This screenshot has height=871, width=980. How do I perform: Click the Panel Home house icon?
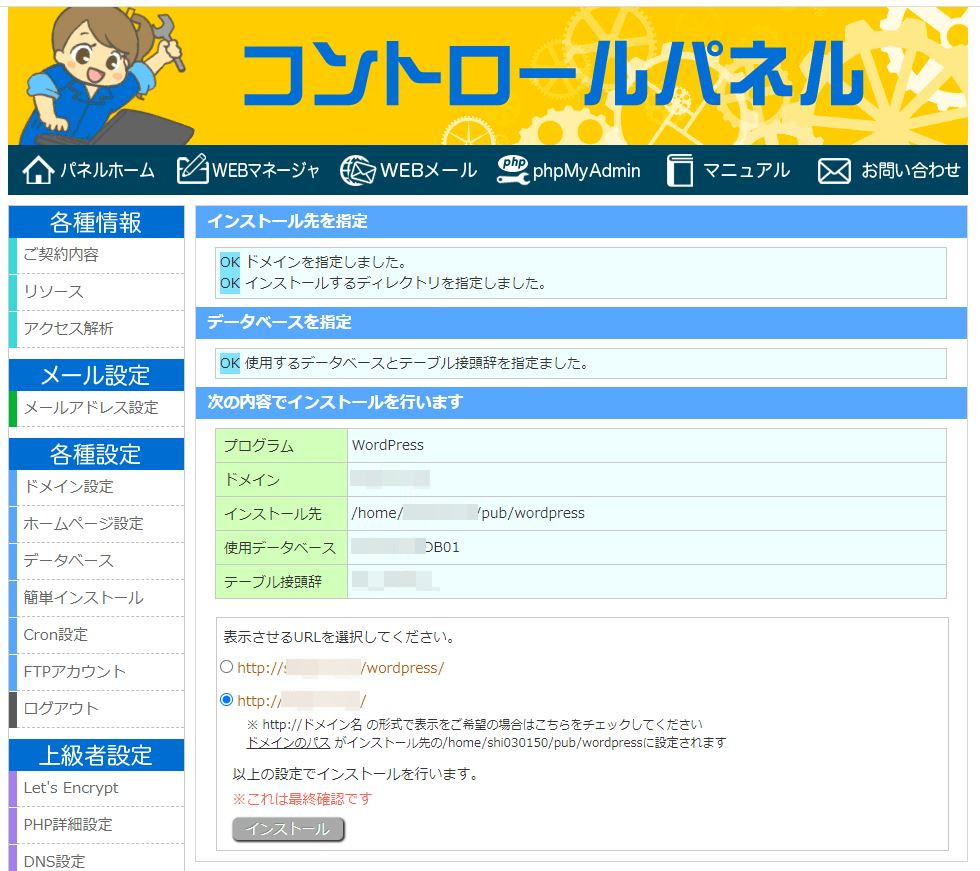37,171
